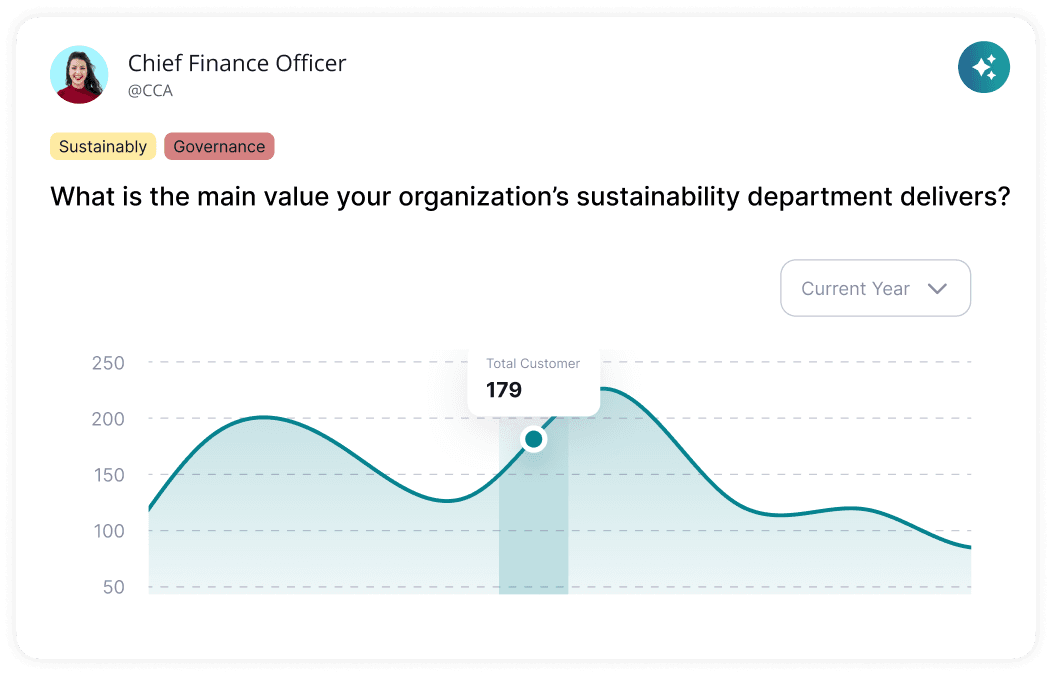Image resolution: width=1052 pixels, height=675 pixels.
Task: Click the chevron on Current Year selector
Action: (x=938, y=288)
